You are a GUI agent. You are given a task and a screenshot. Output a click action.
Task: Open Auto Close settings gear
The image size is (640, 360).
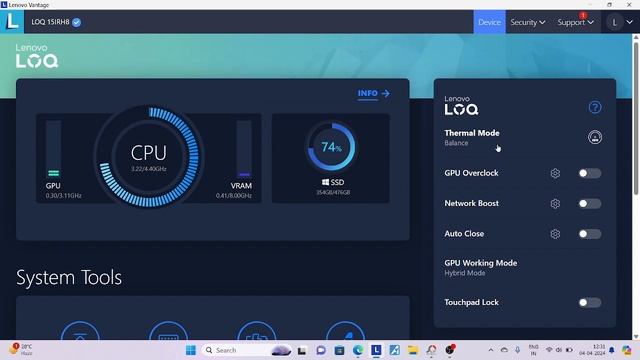tap(555, 234)
